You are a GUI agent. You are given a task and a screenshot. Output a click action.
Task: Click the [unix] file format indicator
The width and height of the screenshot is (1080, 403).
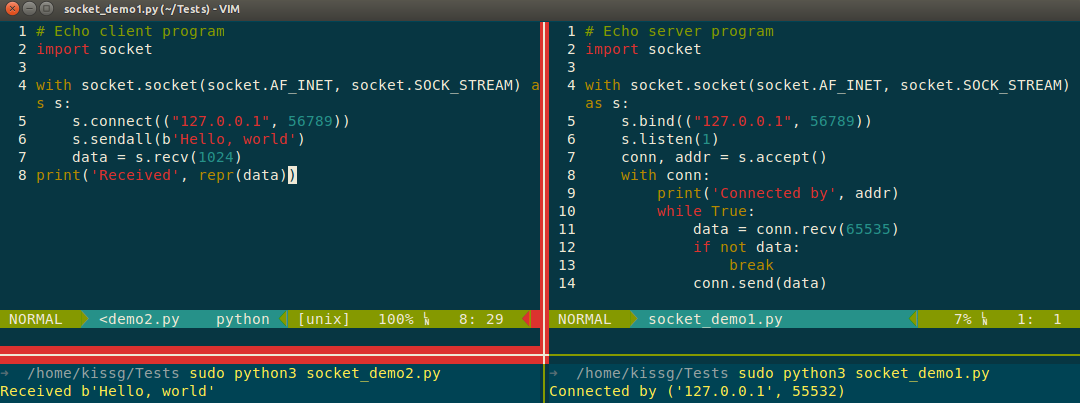(x=324, y=319)
